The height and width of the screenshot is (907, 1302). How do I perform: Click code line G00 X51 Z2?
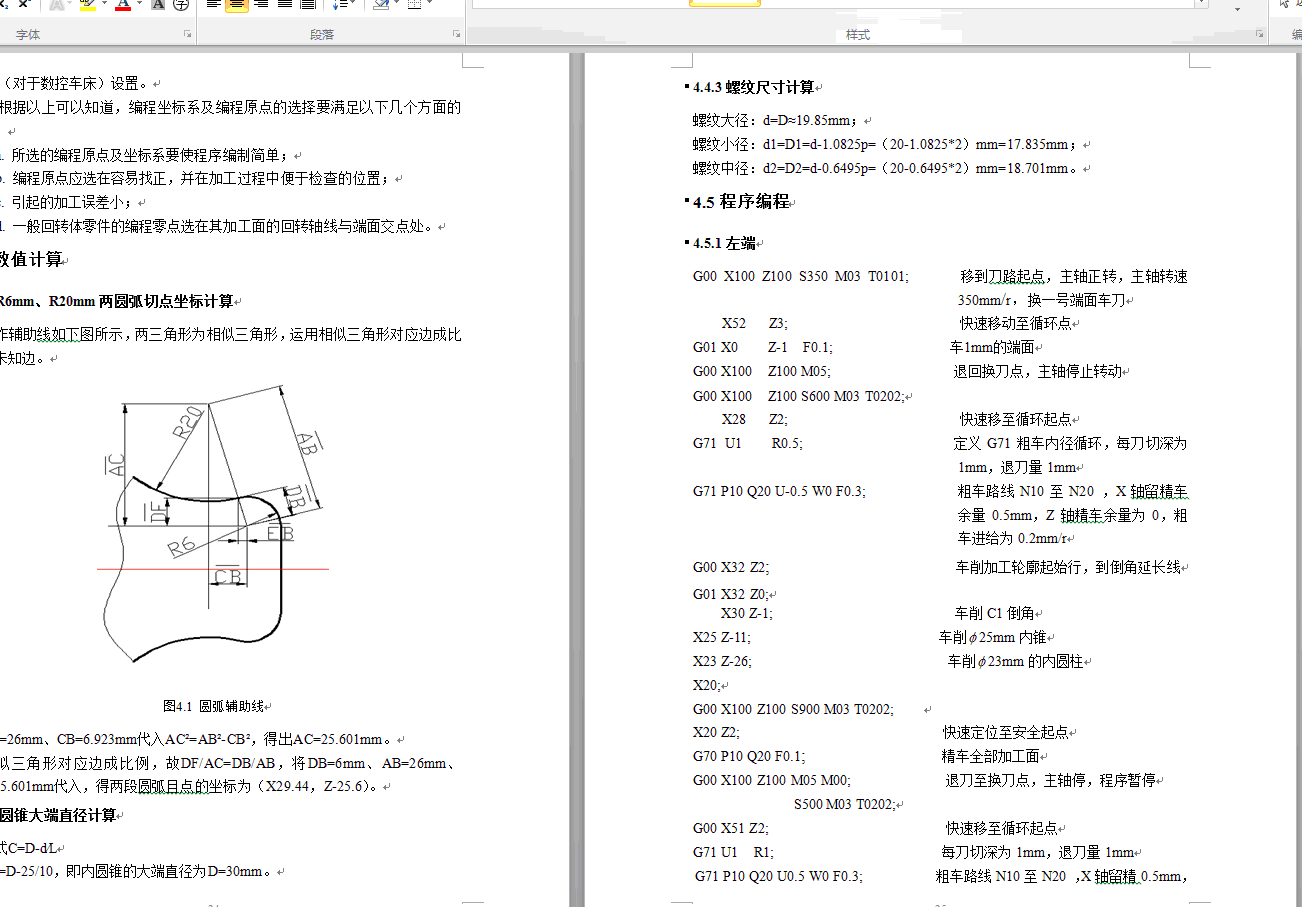coord(730,828)
